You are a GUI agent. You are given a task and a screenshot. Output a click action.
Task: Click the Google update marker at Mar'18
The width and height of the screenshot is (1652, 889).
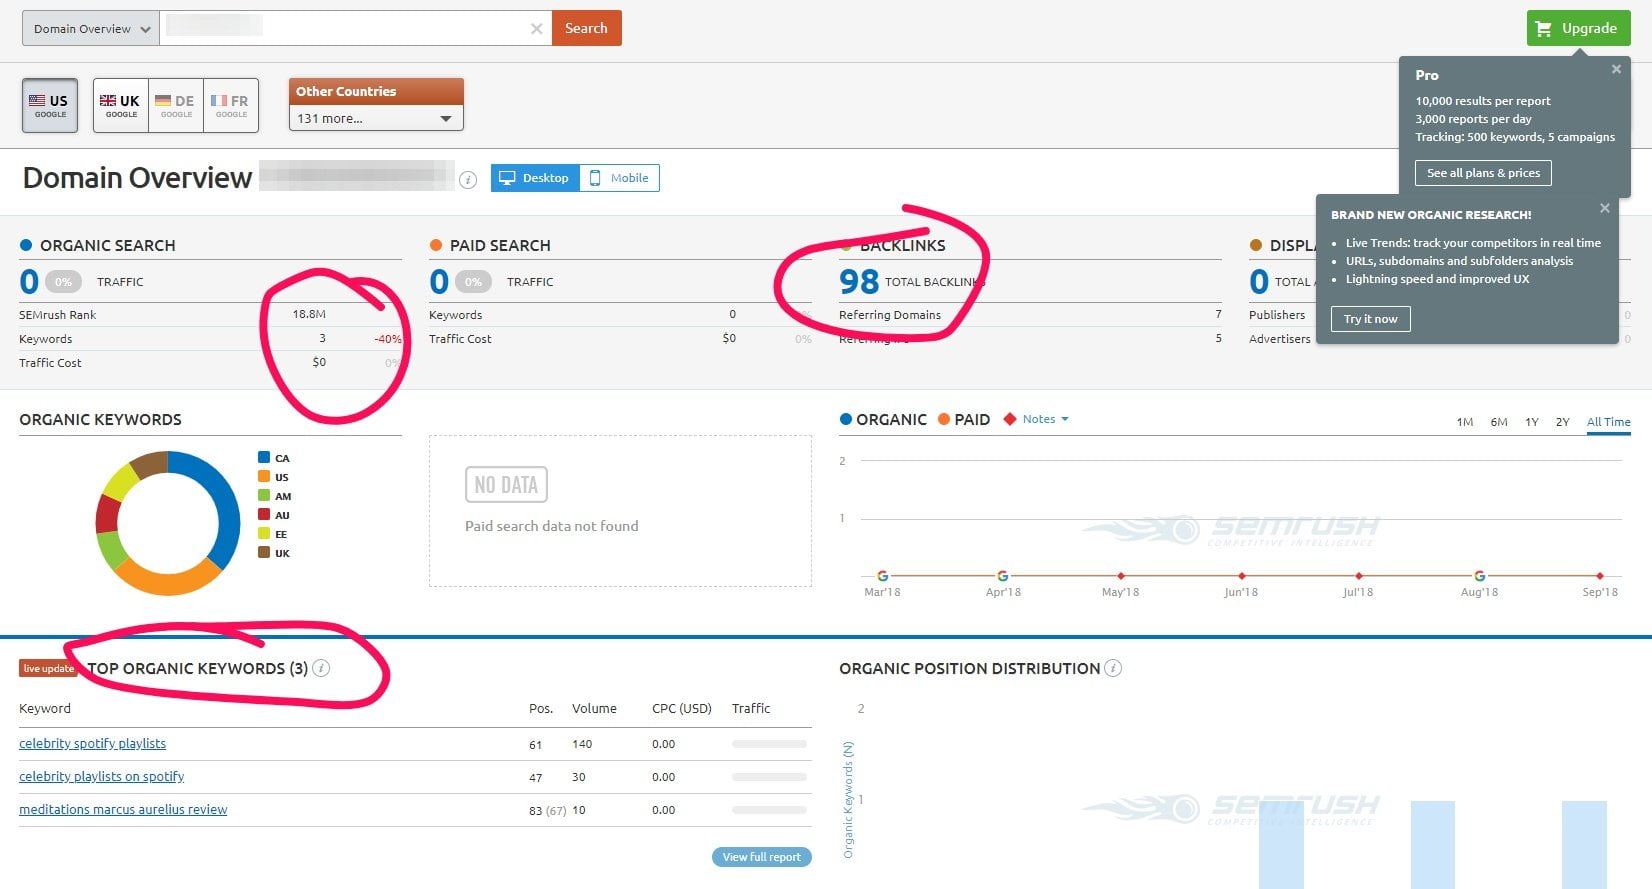point(882,576)
